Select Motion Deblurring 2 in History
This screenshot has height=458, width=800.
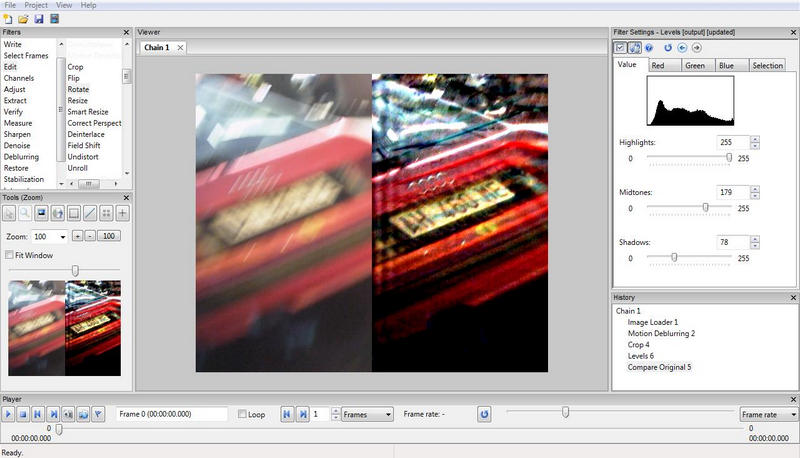661,333
